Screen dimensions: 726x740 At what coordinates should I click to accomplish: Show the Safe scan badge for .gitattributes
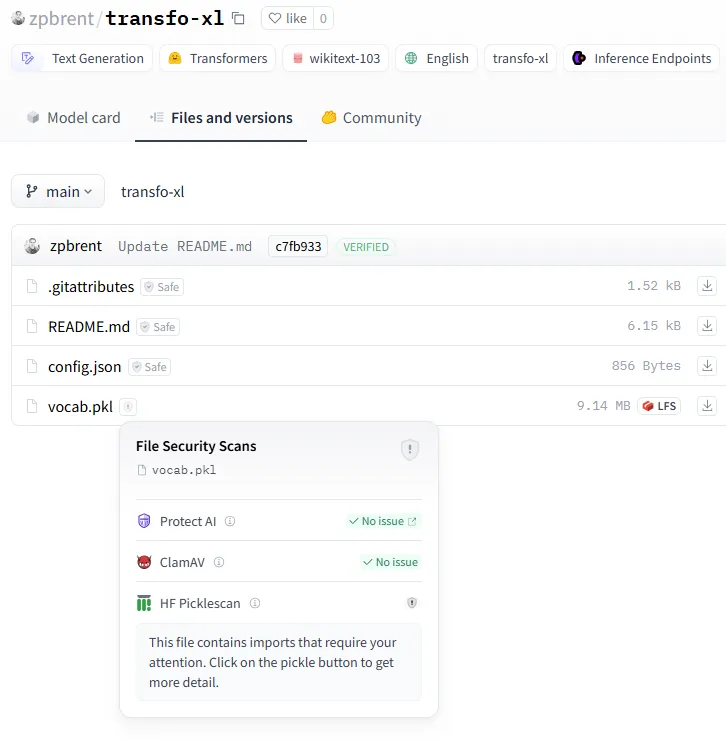point(162,286)
